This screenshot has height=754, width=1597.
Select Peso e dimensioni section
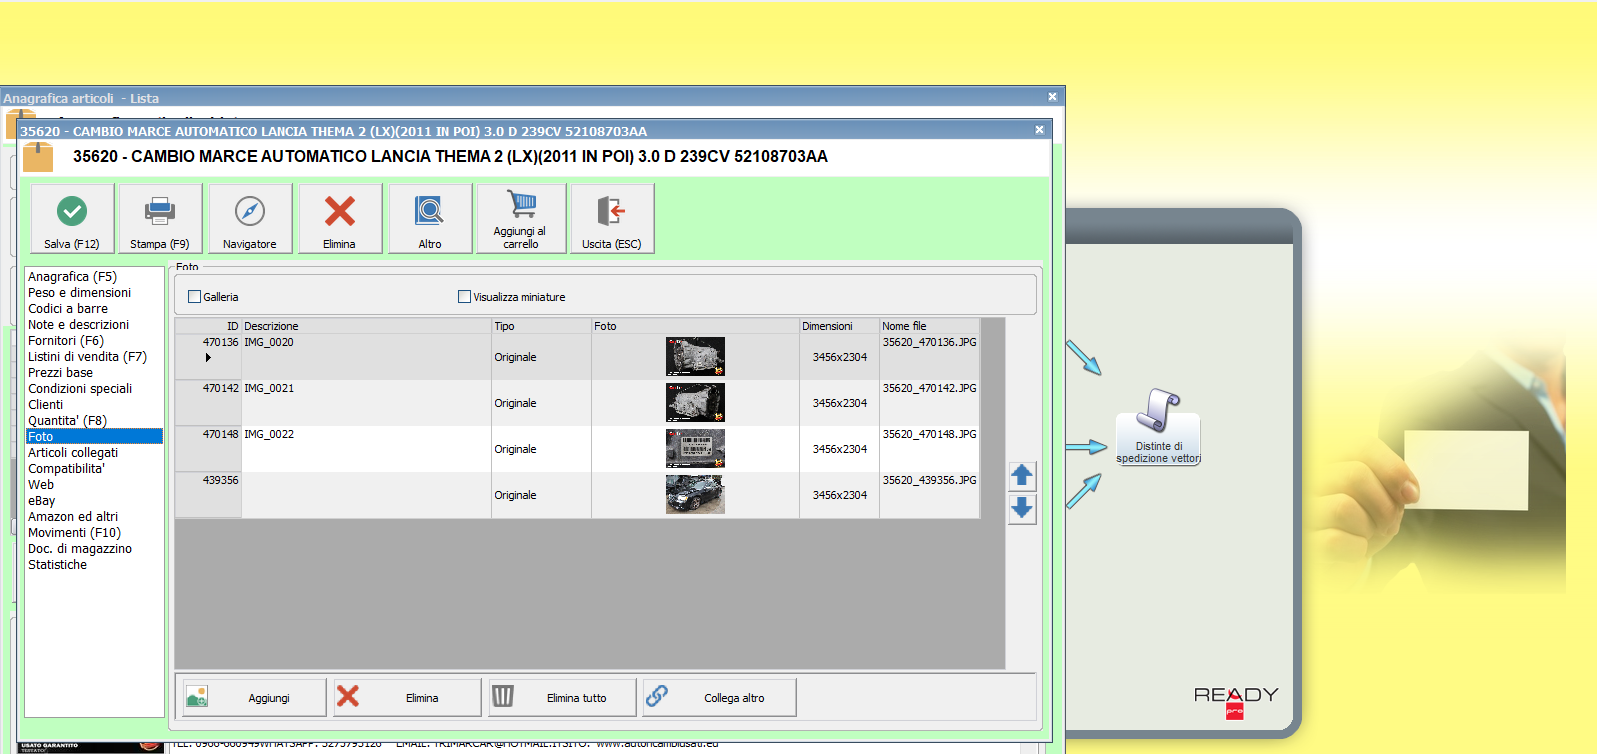tap(79, 293)
